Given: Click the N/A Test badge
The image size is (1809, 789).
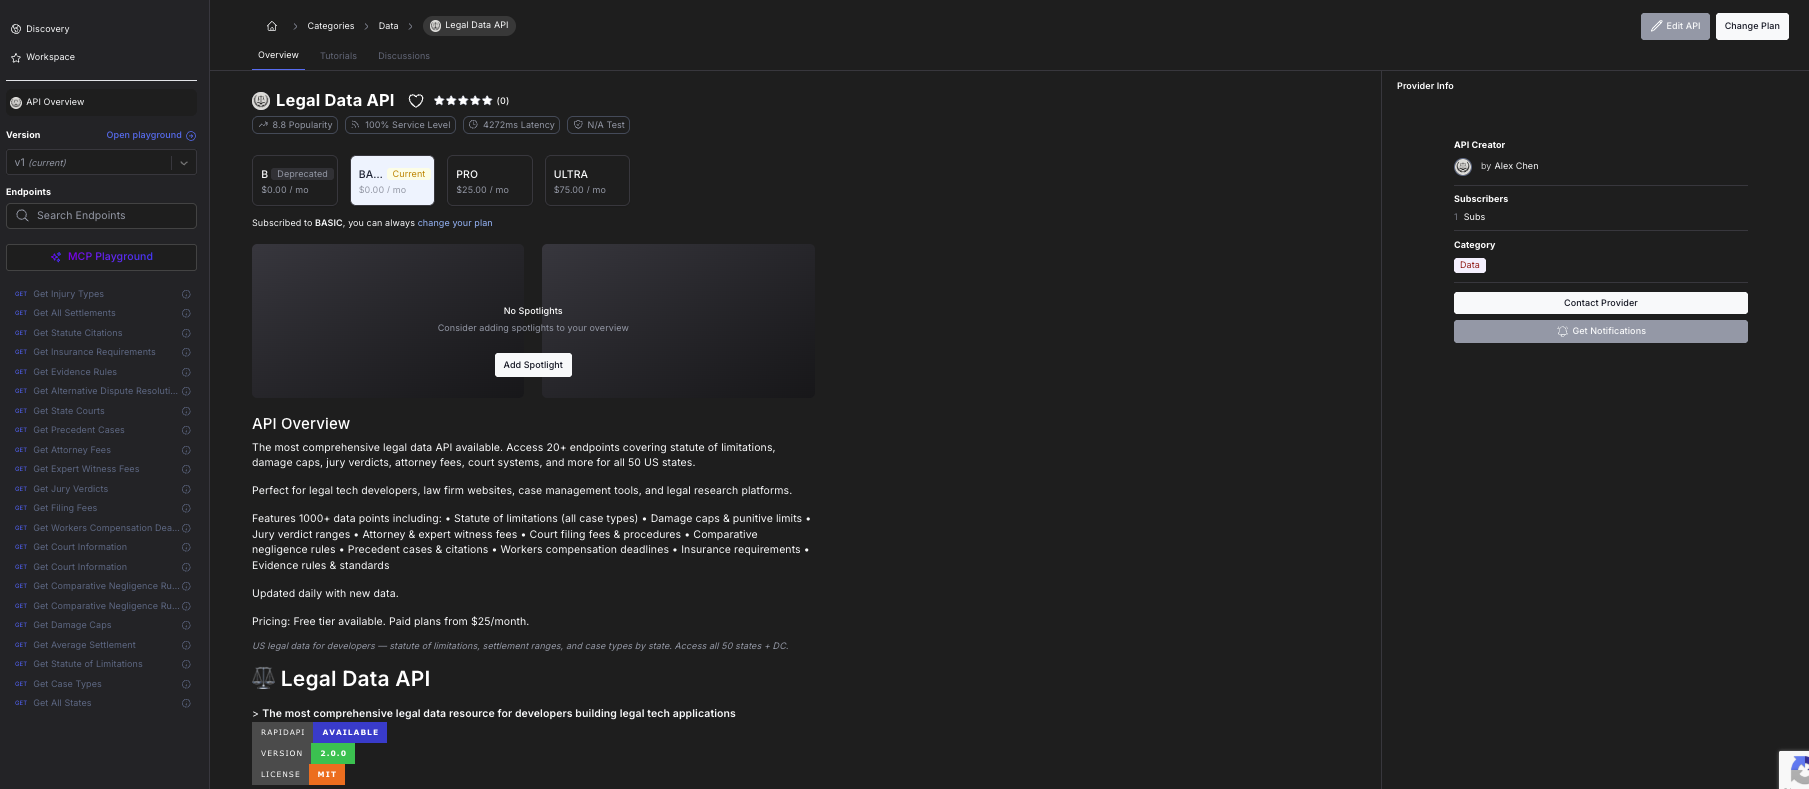Looking at the screenshot, I should click(598, 125).
